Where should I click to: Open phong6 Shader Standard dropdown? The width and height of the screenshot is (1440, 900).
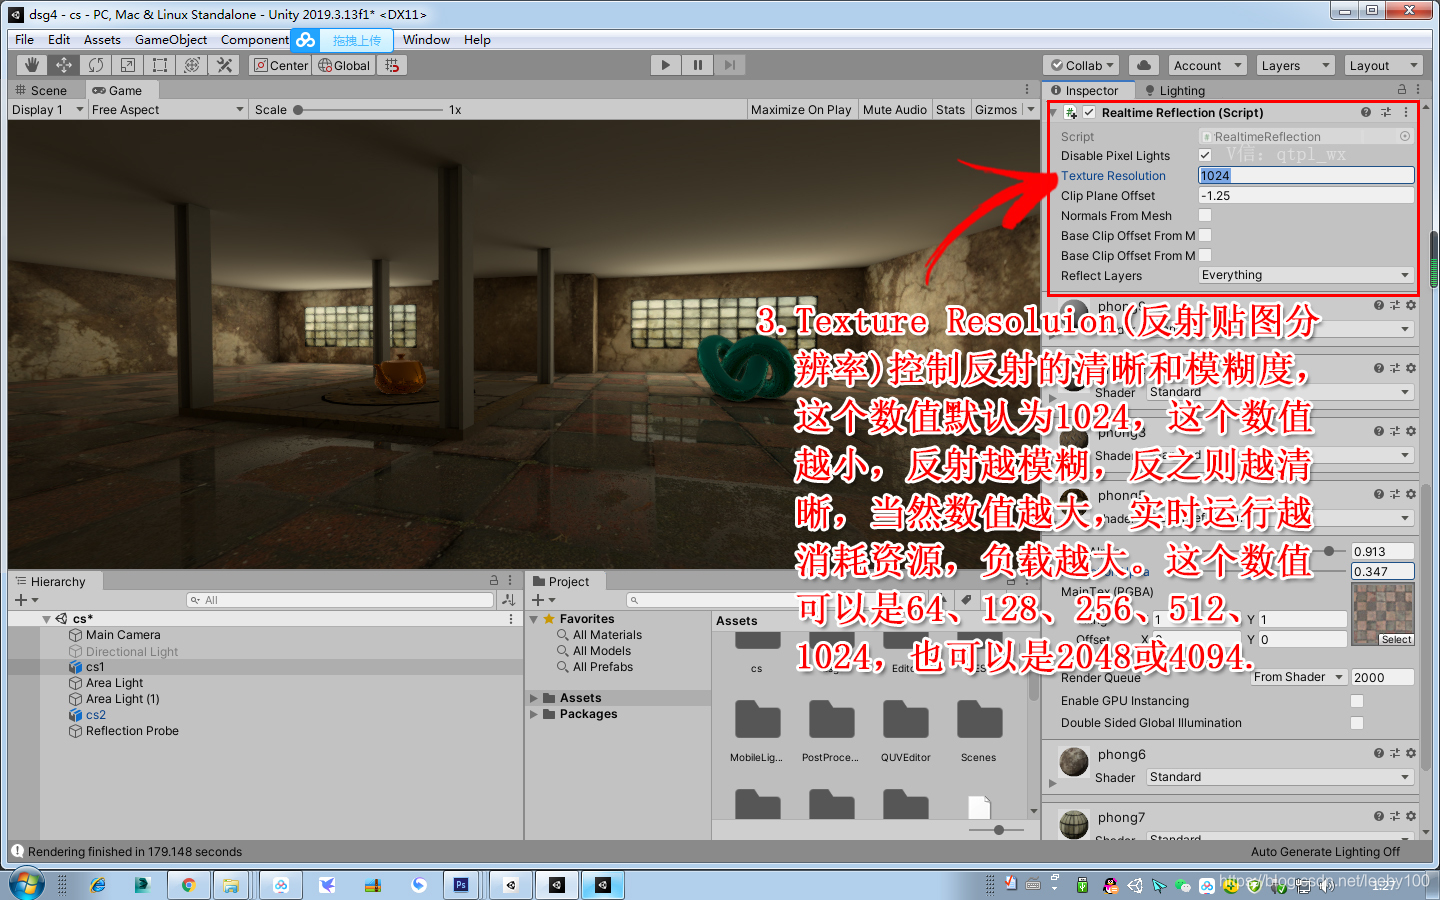[x=1280, y=777]
